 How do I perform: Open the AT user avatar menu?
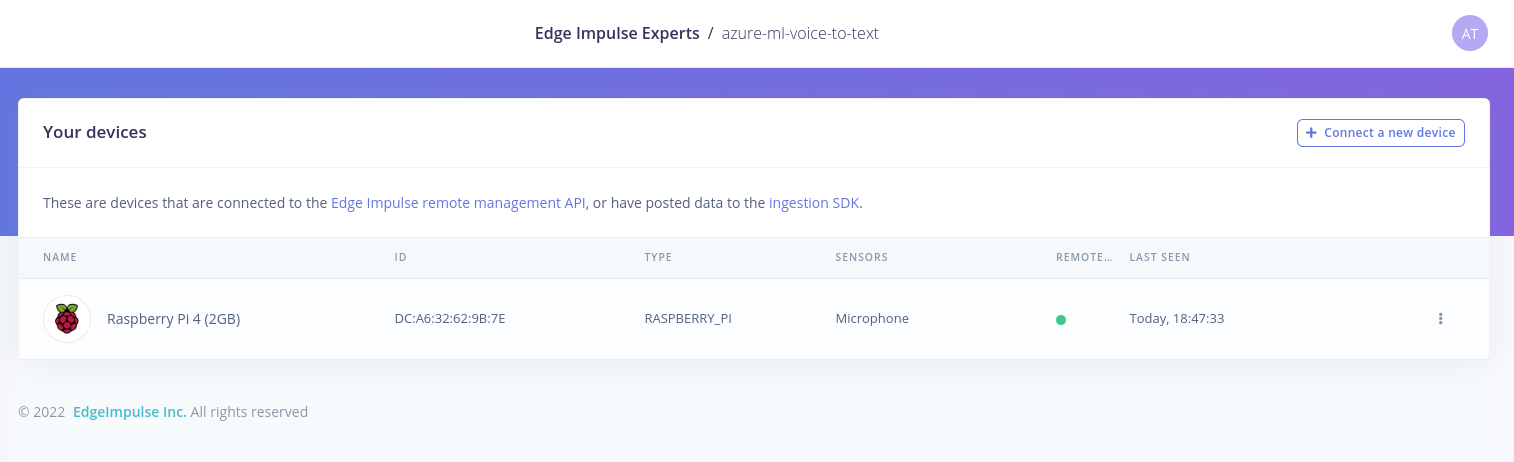(x=1469, y=33)
